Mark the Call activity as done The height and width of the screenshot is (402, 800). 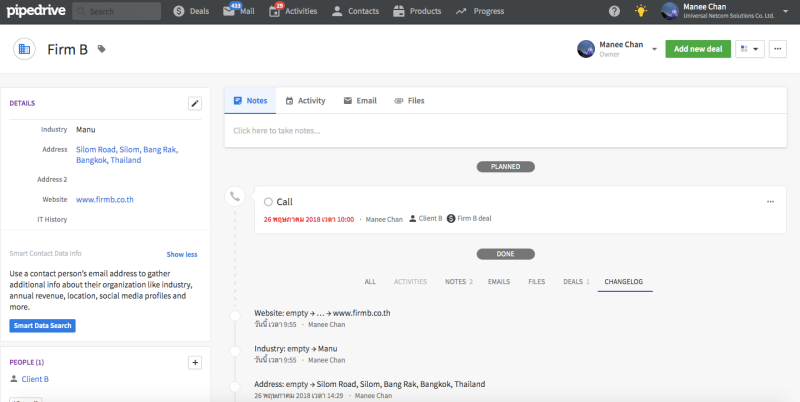pos(268,202)
